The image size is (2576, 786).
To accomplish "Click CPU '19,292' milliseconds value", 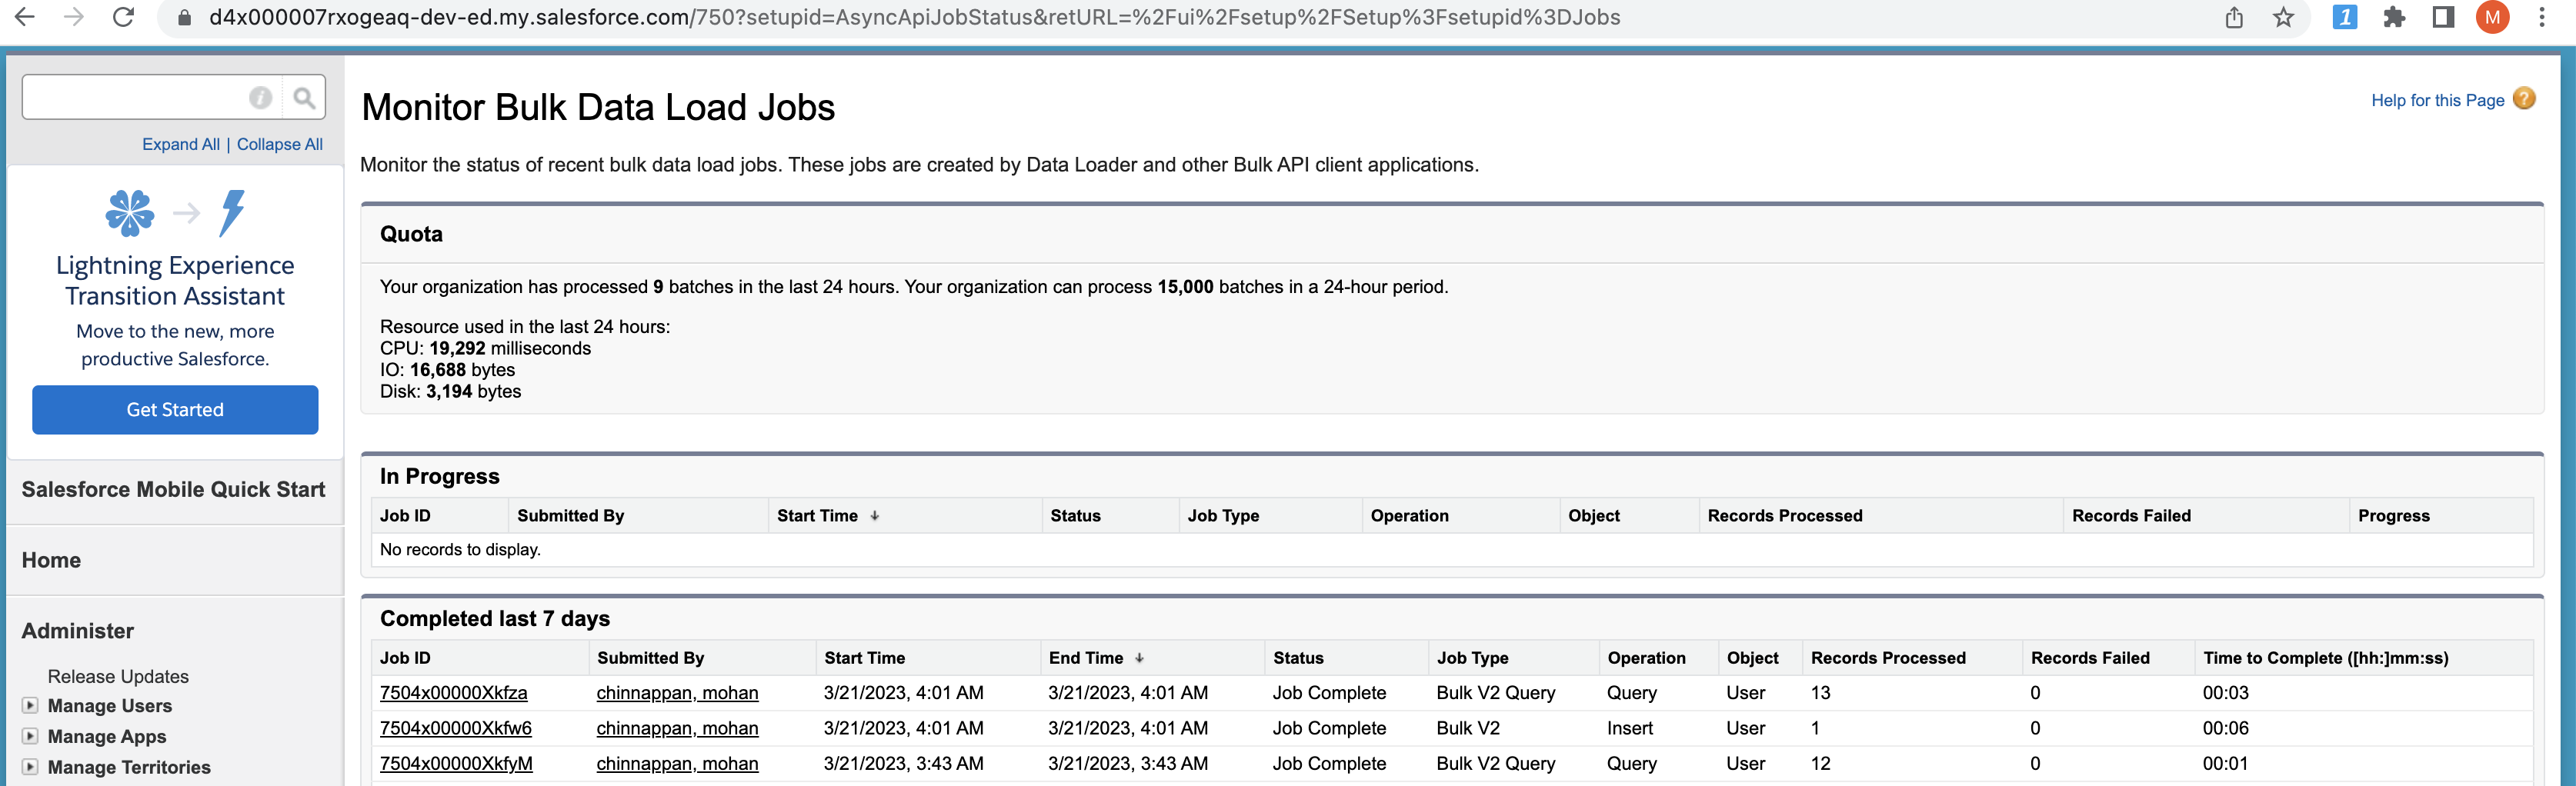I will (x=457, y=348).
